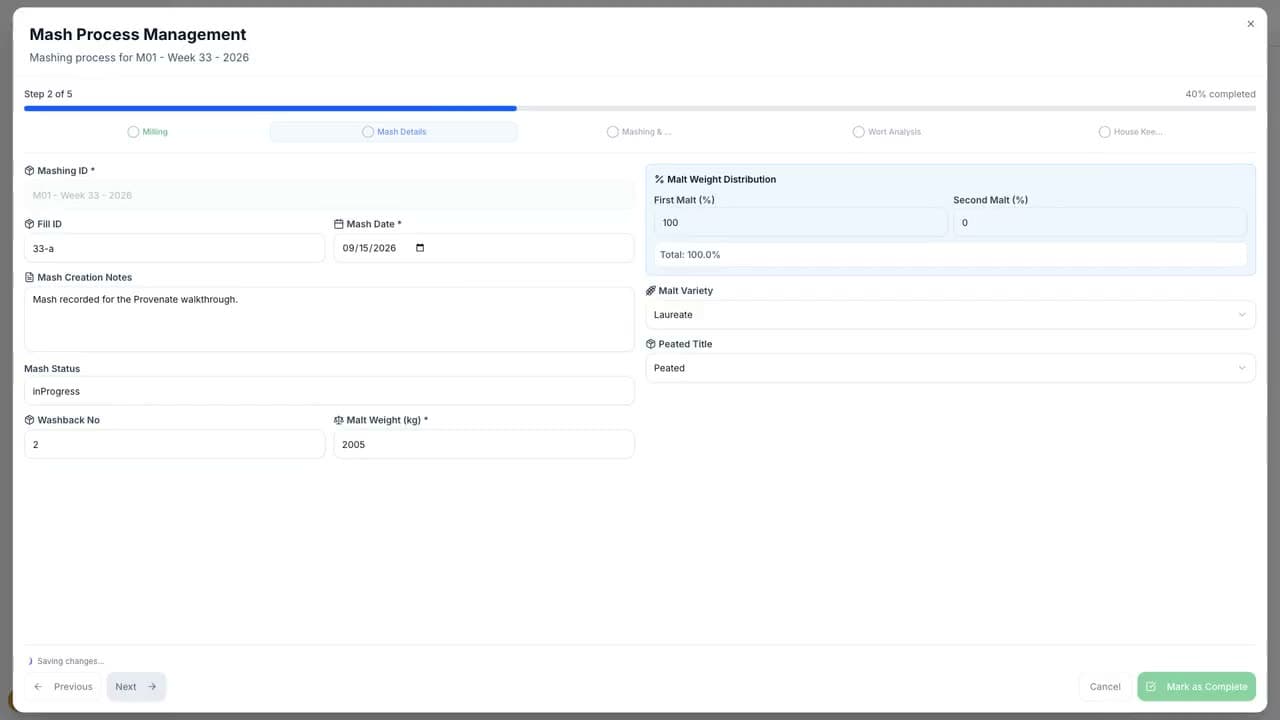Select the Milling step circle
This screenshot has width=1280, height=720.
tap(133, 132)
